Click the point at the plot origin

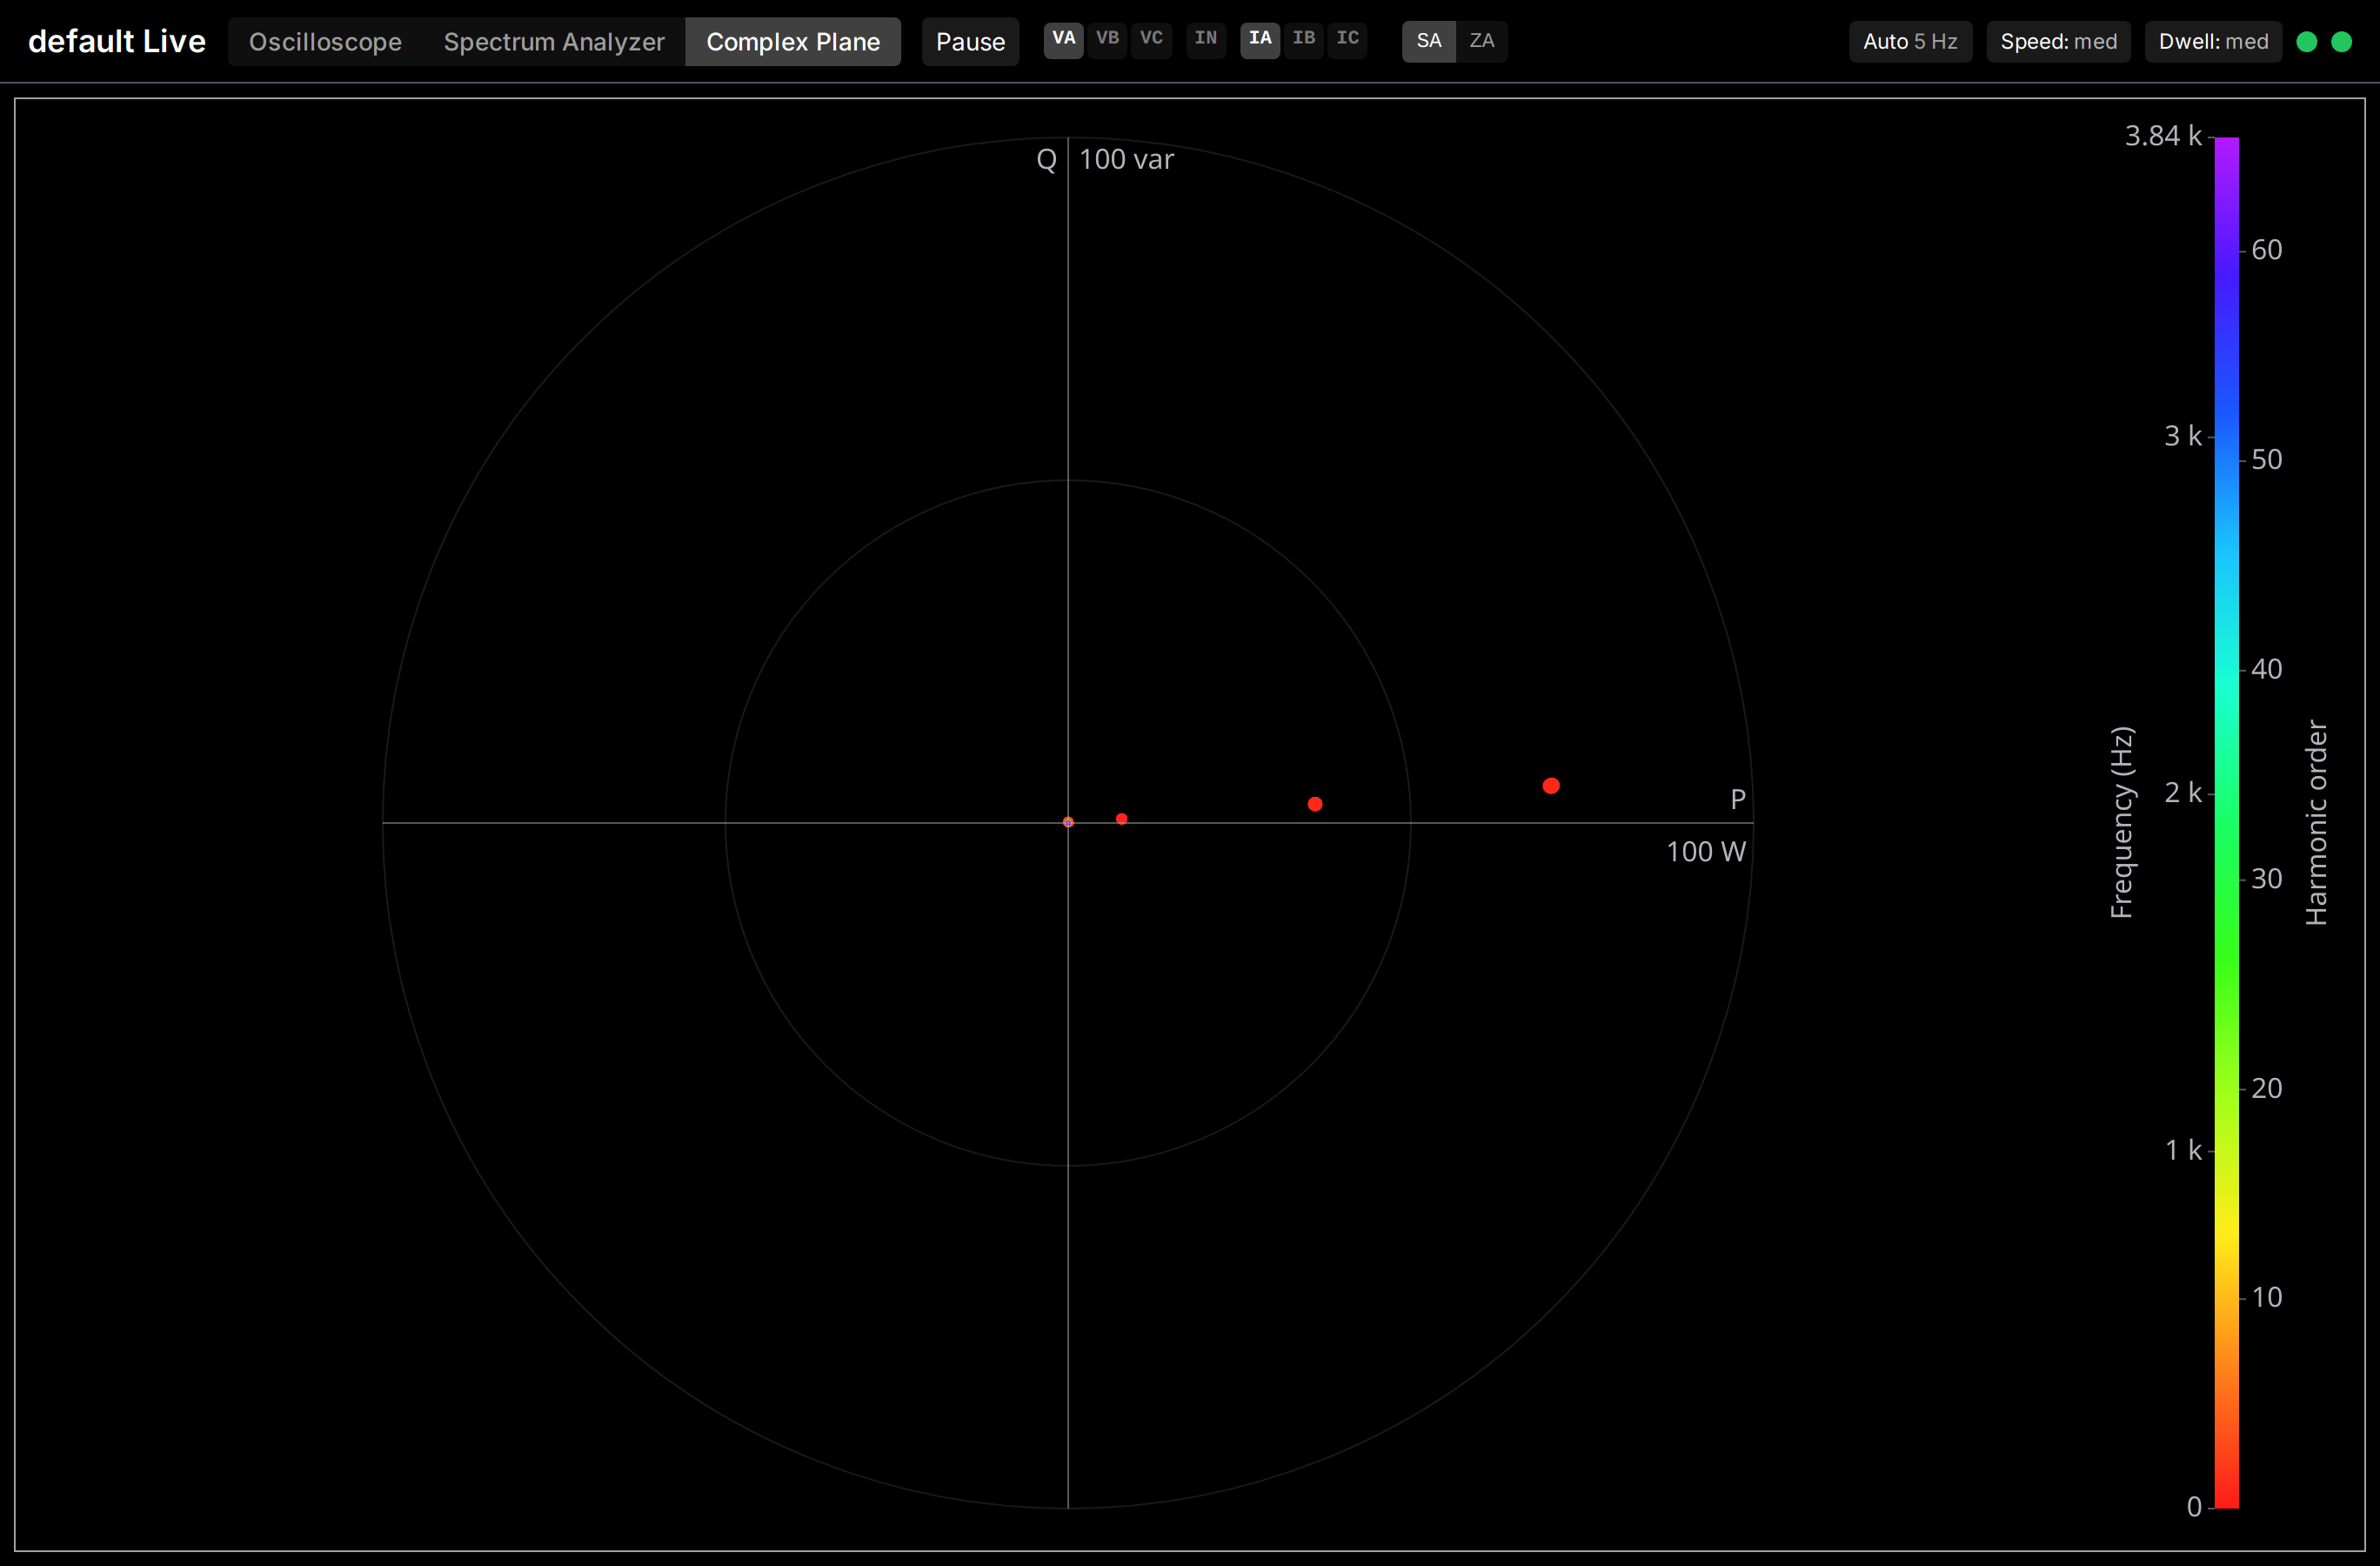pyautogui.click(x=1068, y=822)
